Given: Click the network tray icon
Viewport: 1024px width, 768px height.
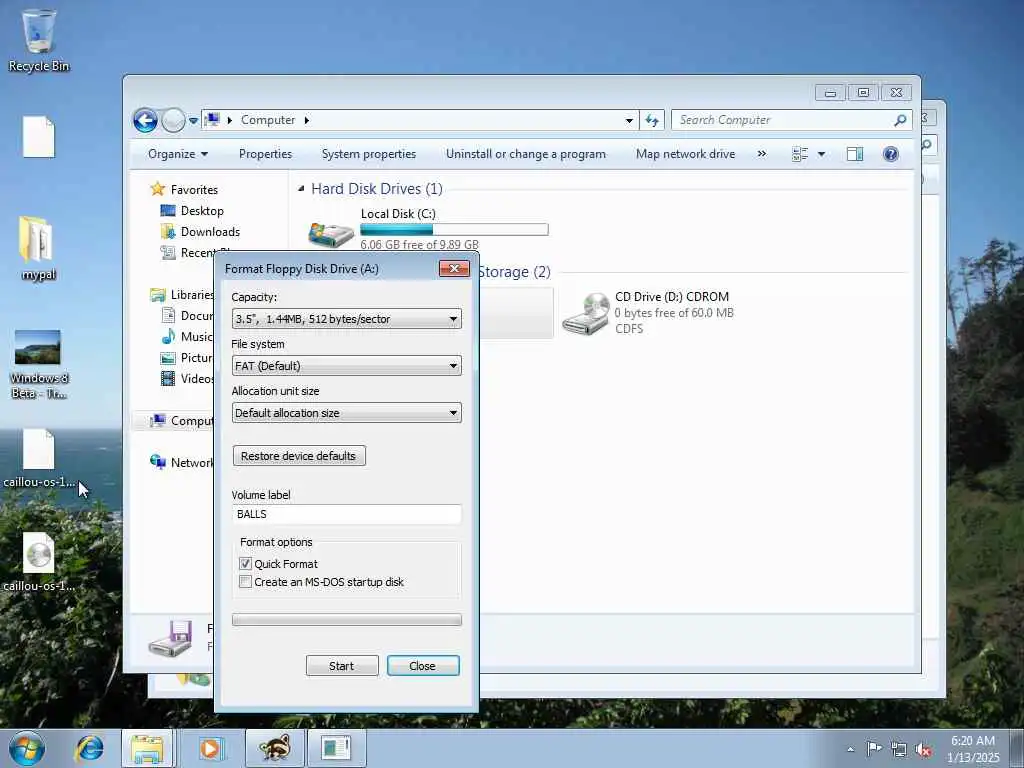Looking at the screenshot, I should [x=899, y=750].
